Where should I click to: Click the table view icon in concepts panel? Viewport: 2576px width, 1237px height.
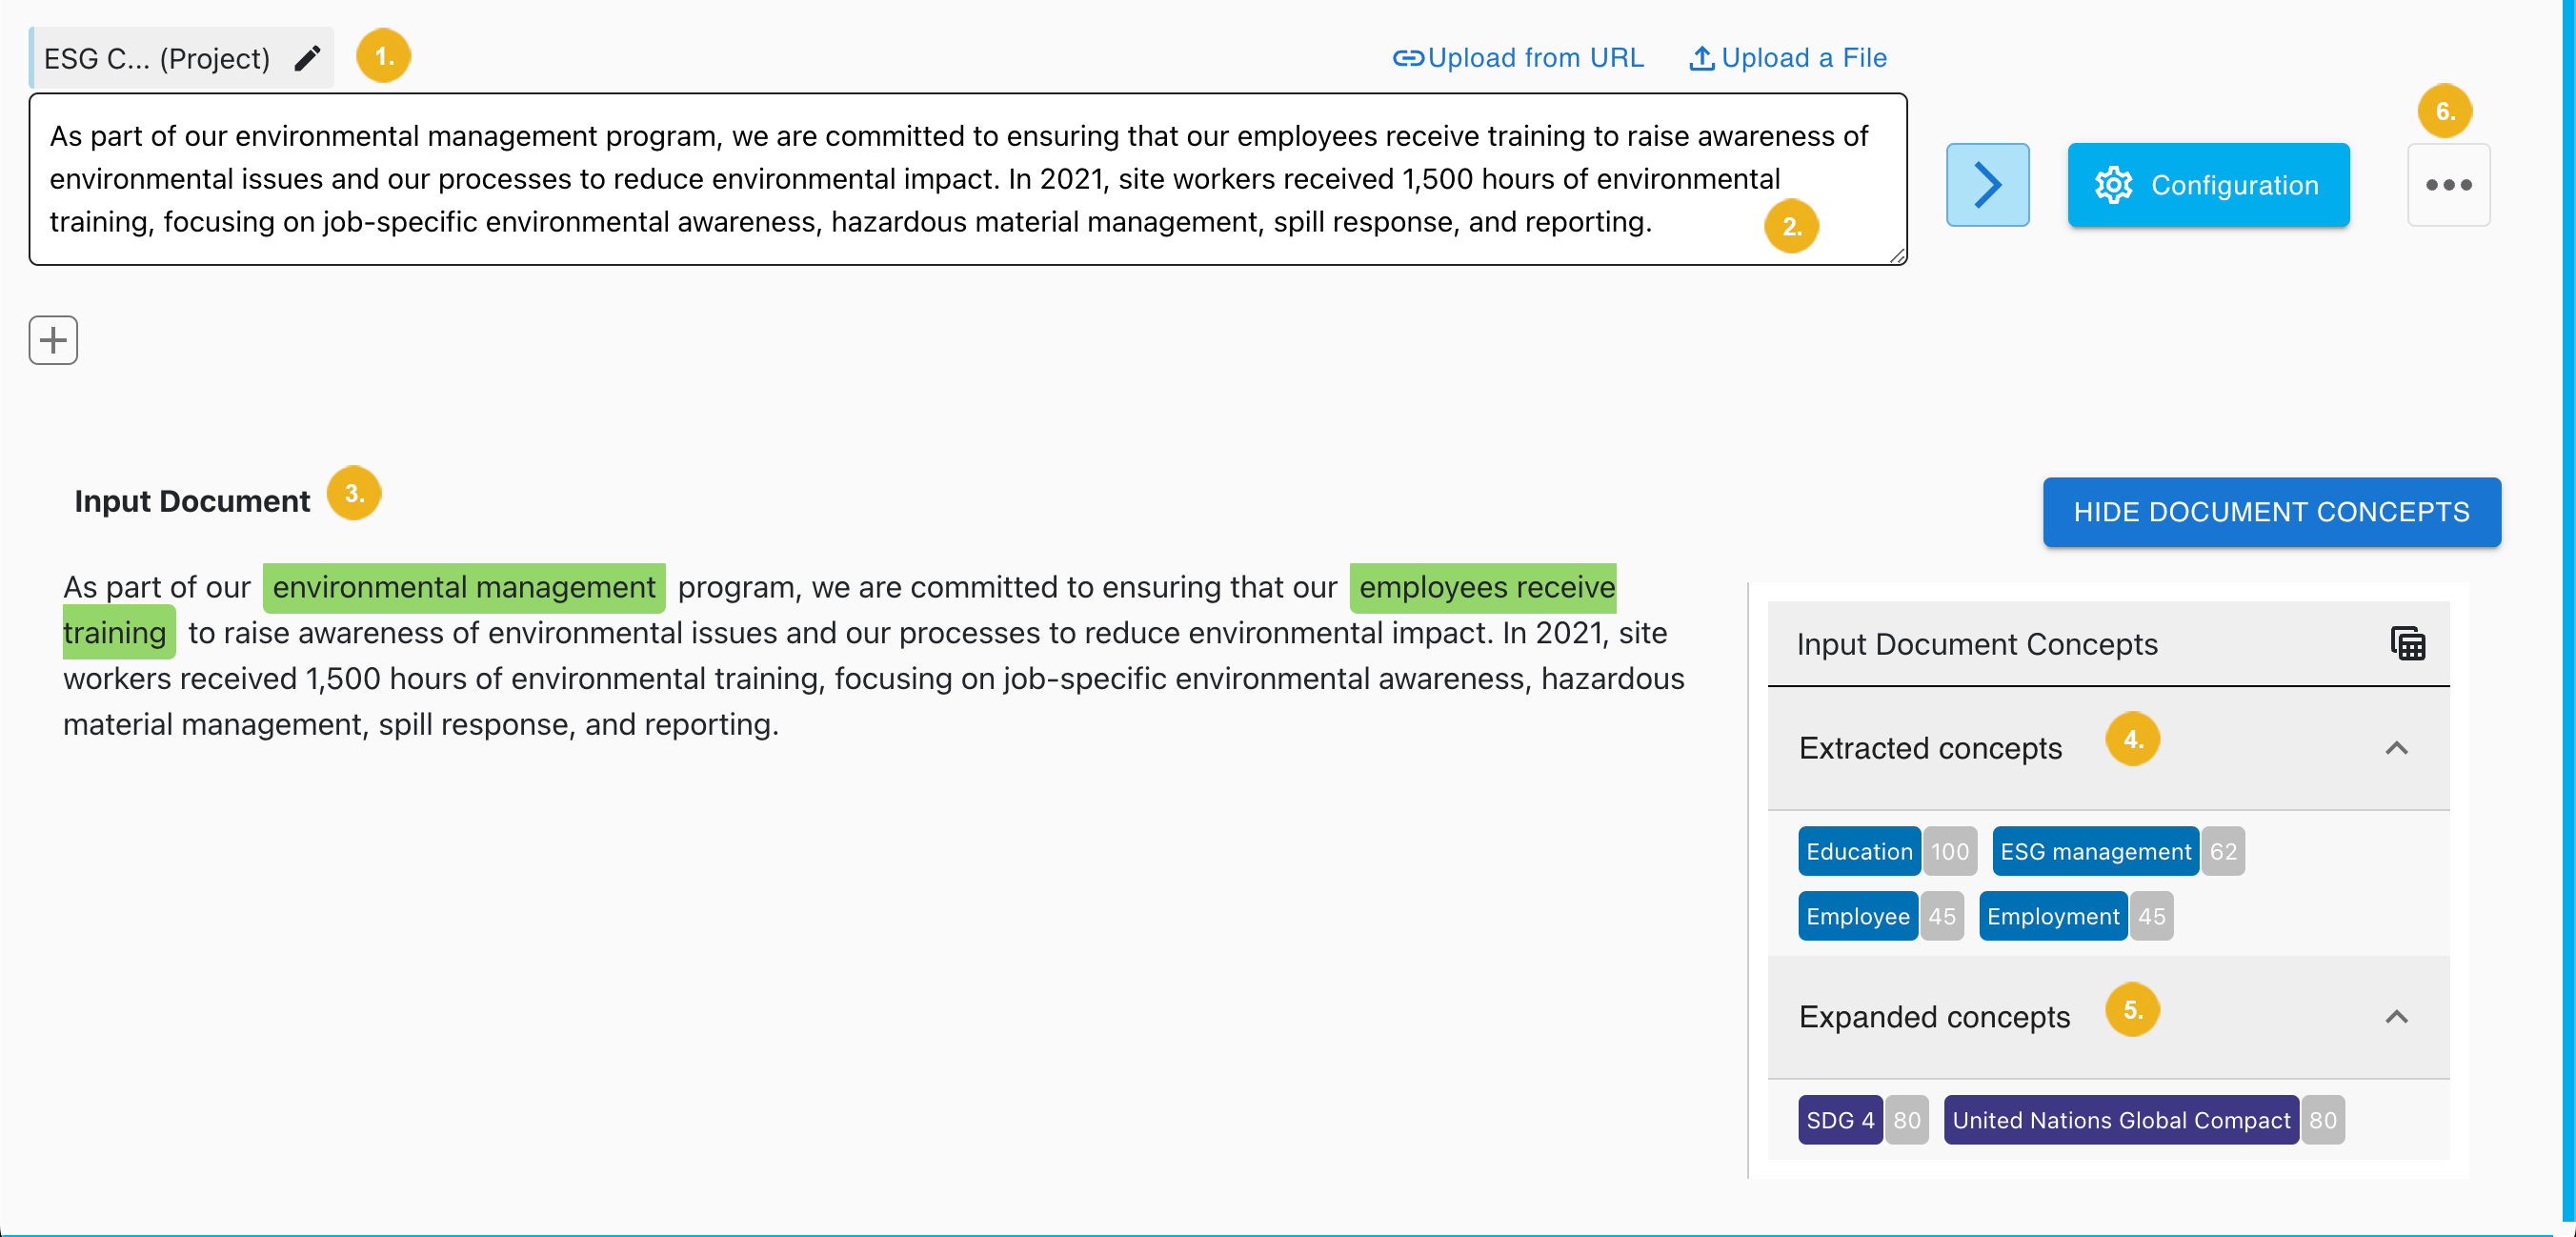[2407, 644]
